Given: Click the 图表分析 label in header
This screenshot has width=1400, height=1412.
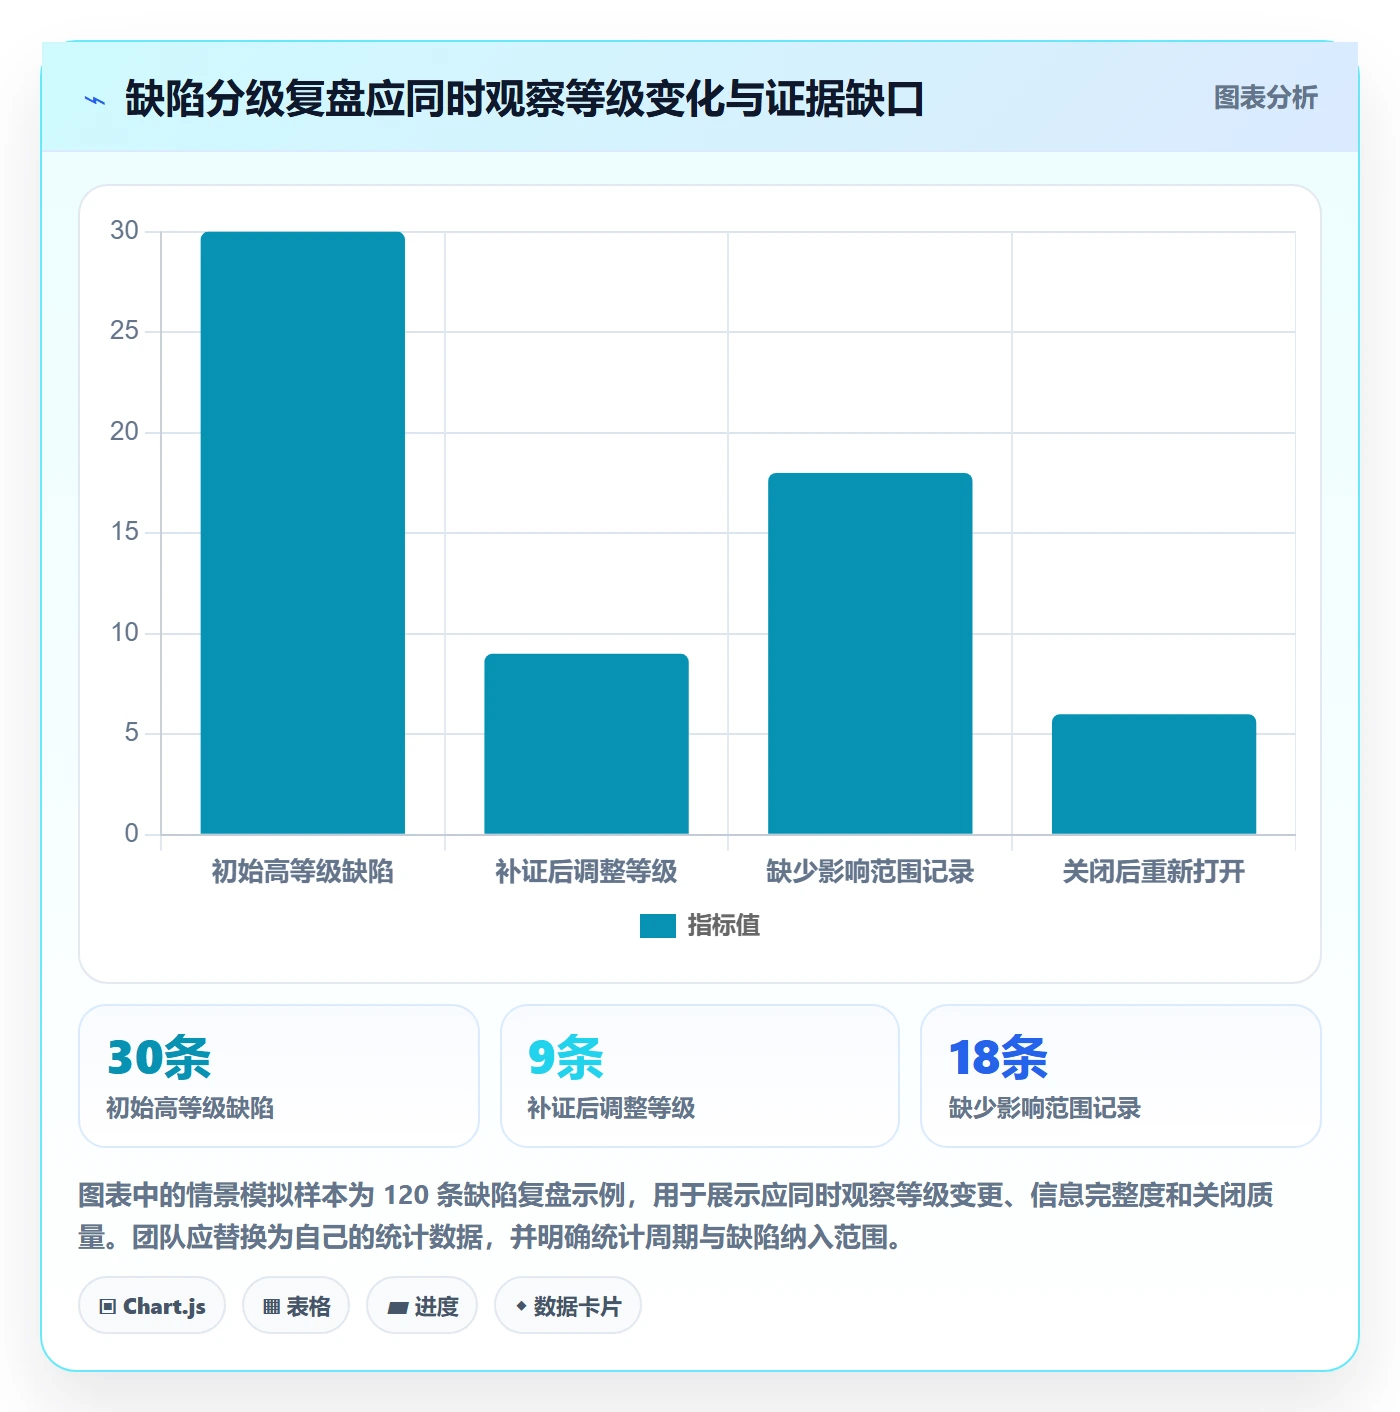Looking at the screenshot, I should [x=1265, y=98].
